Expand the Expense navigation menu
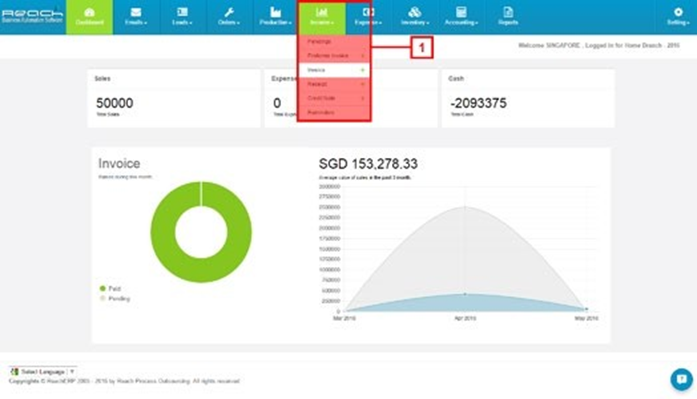 [368, 17]
